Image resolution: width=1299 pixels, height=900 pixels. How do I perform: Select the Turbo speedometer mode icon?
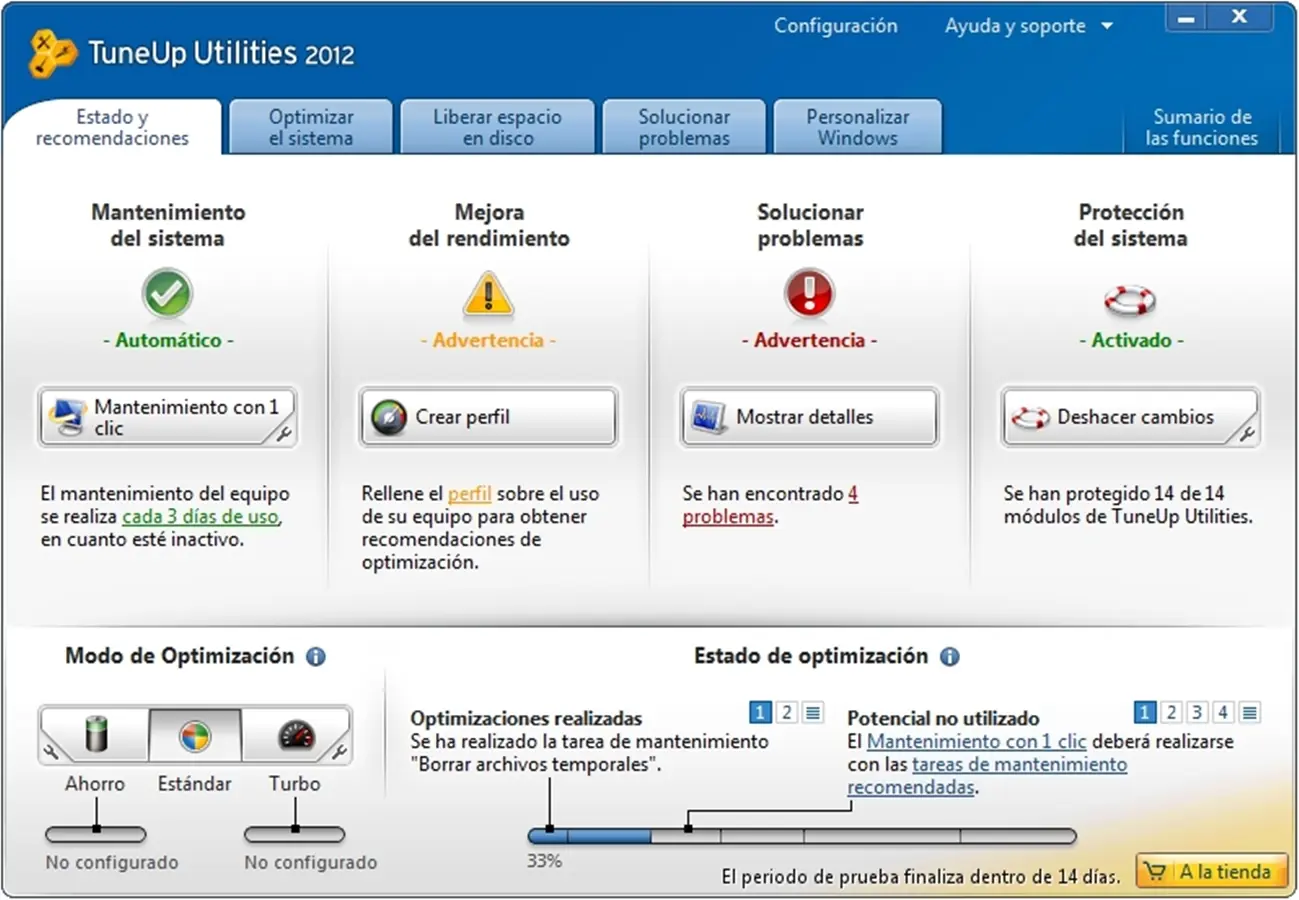click(293, 735)
